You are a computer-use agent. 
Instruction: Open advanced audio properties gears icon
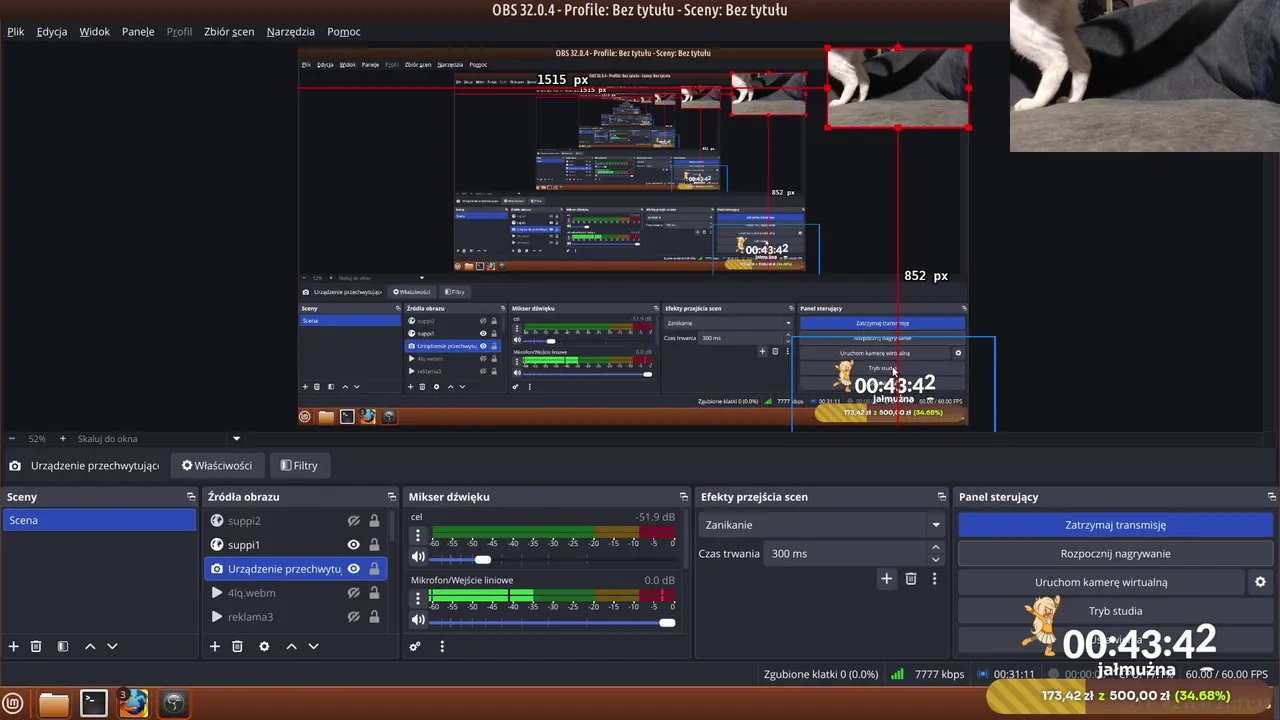pos(415,646)
